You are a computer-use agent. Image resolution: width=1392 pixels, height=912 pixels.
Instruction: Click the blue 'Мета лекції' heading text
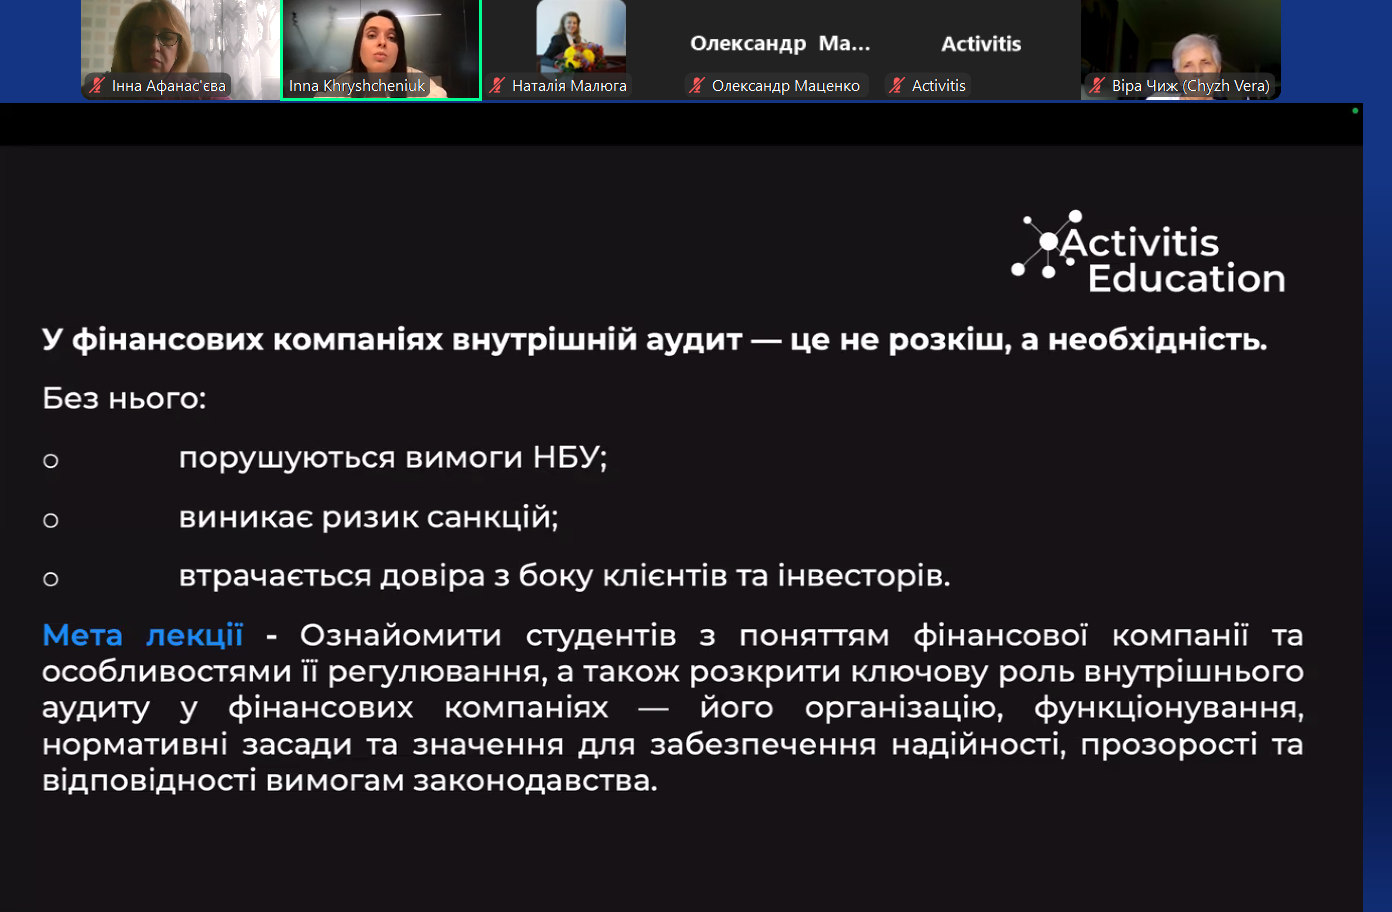(x=142, y=635)
